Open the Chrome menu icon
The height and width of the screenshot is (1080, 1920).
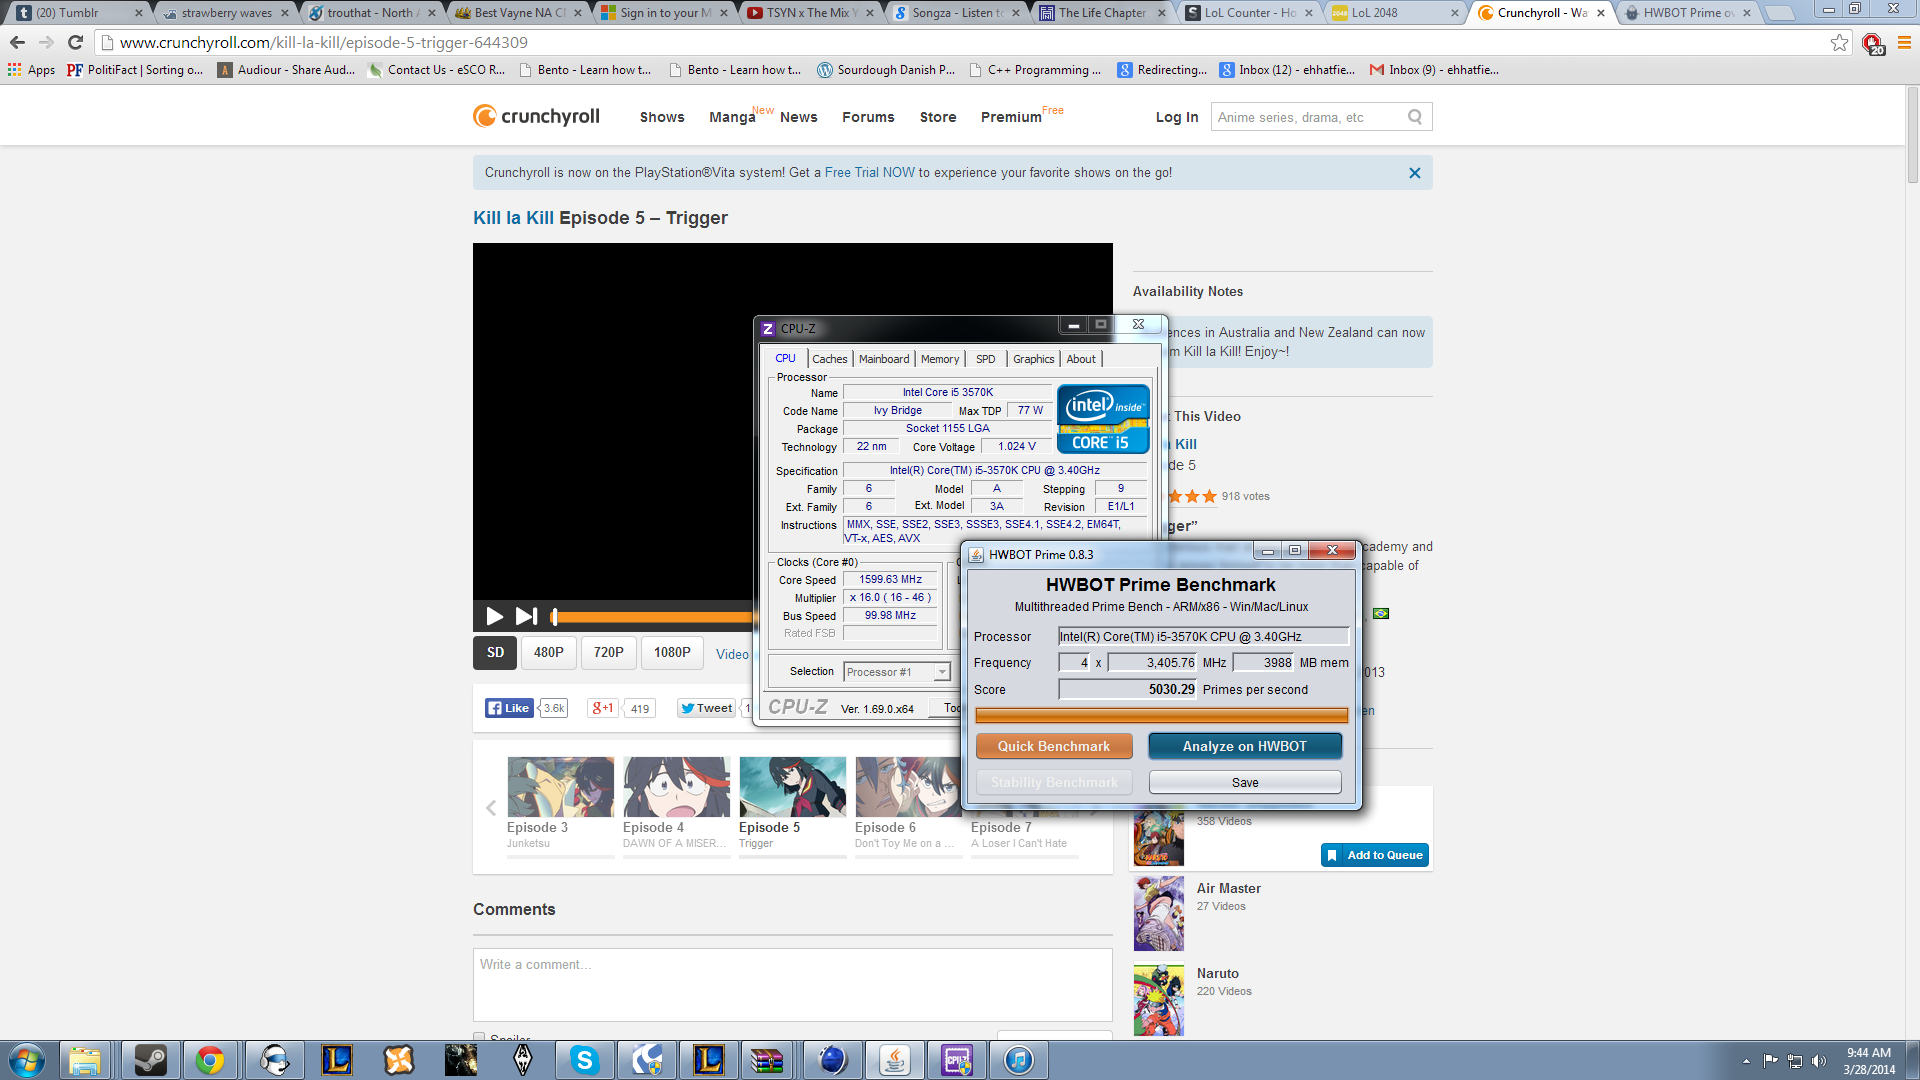1904,42
